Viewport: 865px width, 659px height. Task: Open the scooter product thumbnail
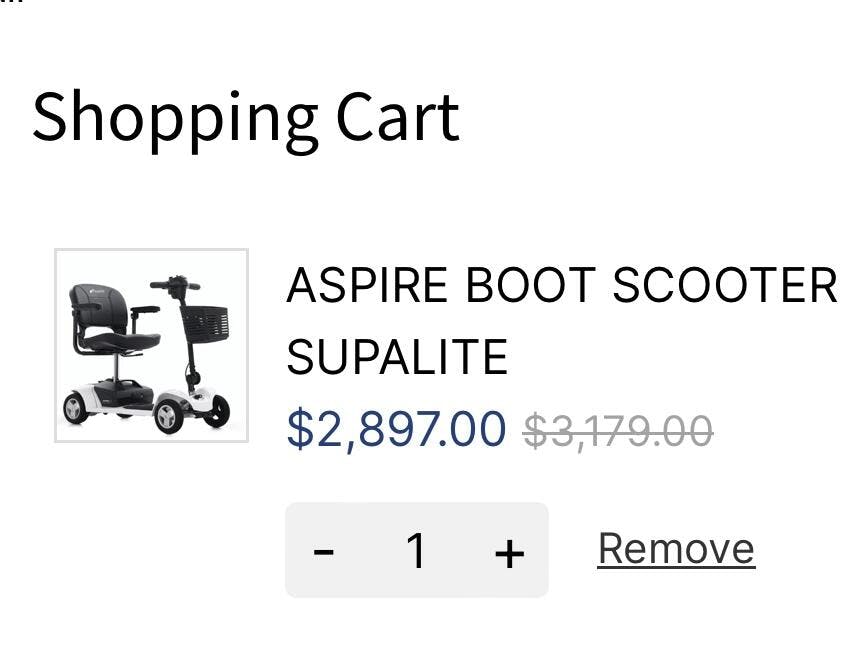(151, 345)
